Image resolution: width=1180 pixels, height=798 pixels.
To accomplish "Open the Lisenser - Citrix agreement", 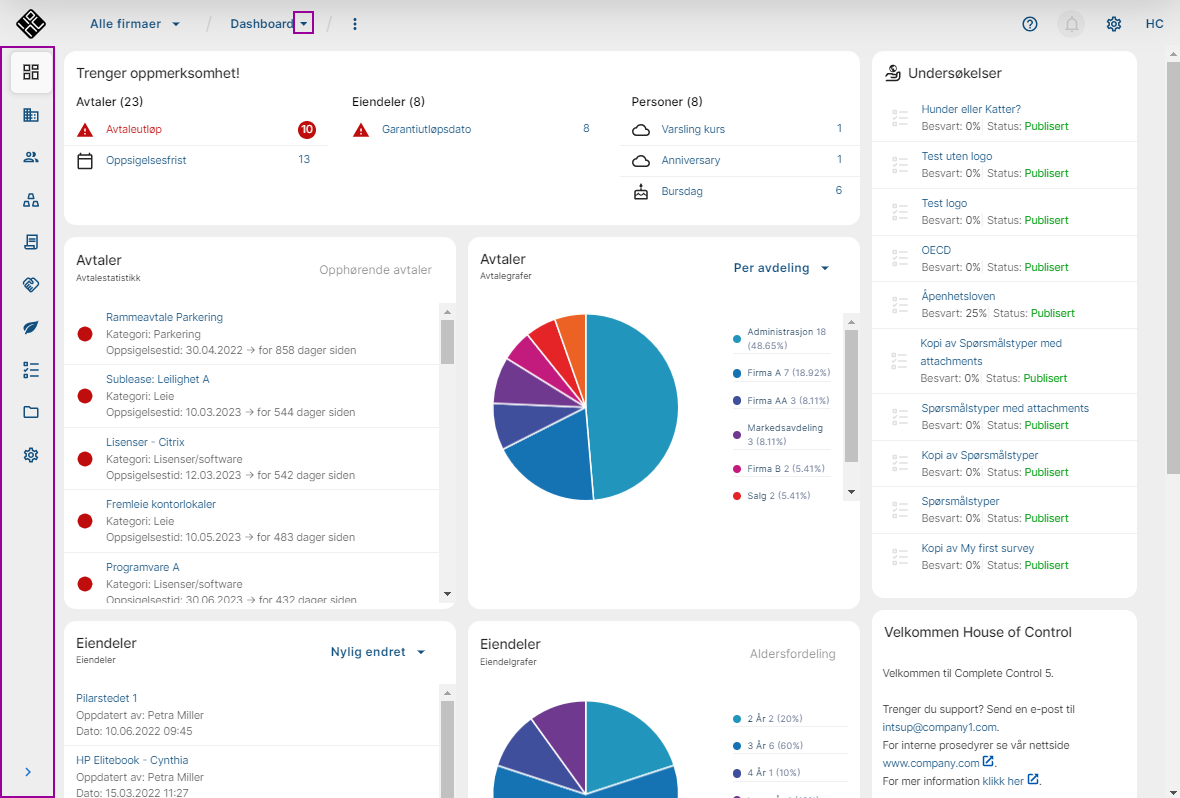I will [x=145, y=443].
